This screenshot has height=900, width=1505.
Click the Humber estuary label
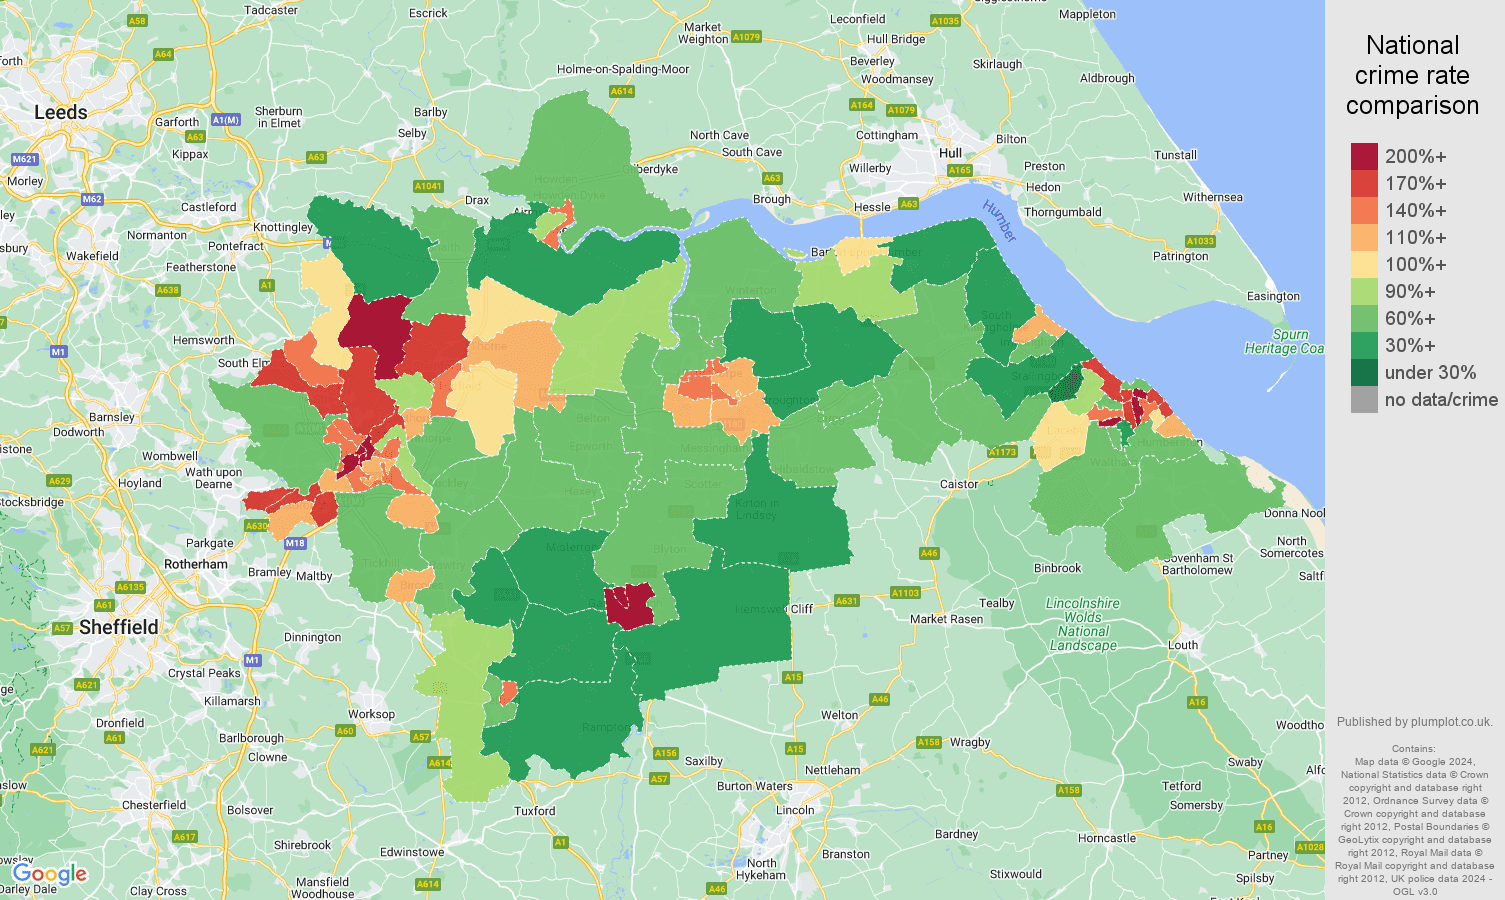pos(999,221)
